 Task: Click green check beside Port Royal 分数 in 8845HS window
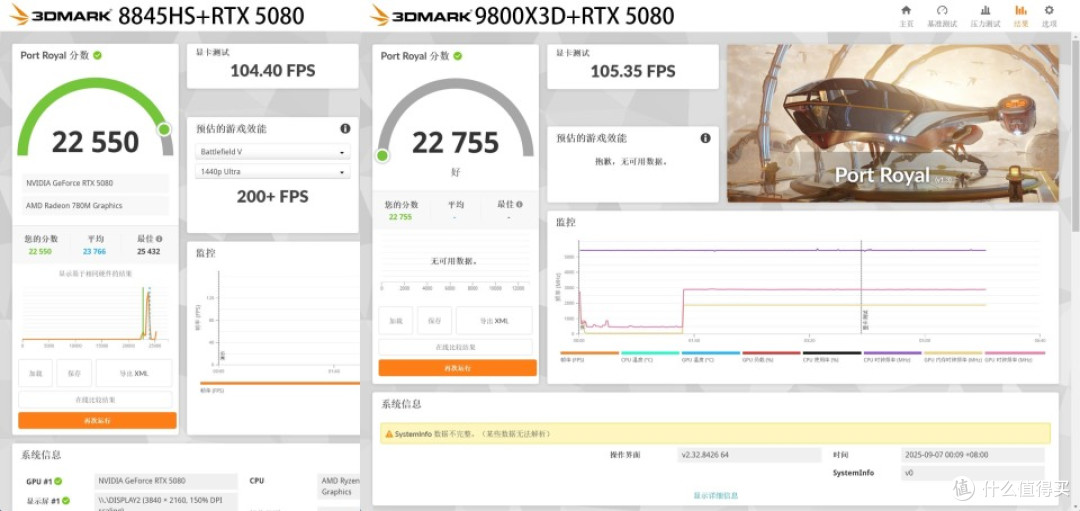click(97, 55)
